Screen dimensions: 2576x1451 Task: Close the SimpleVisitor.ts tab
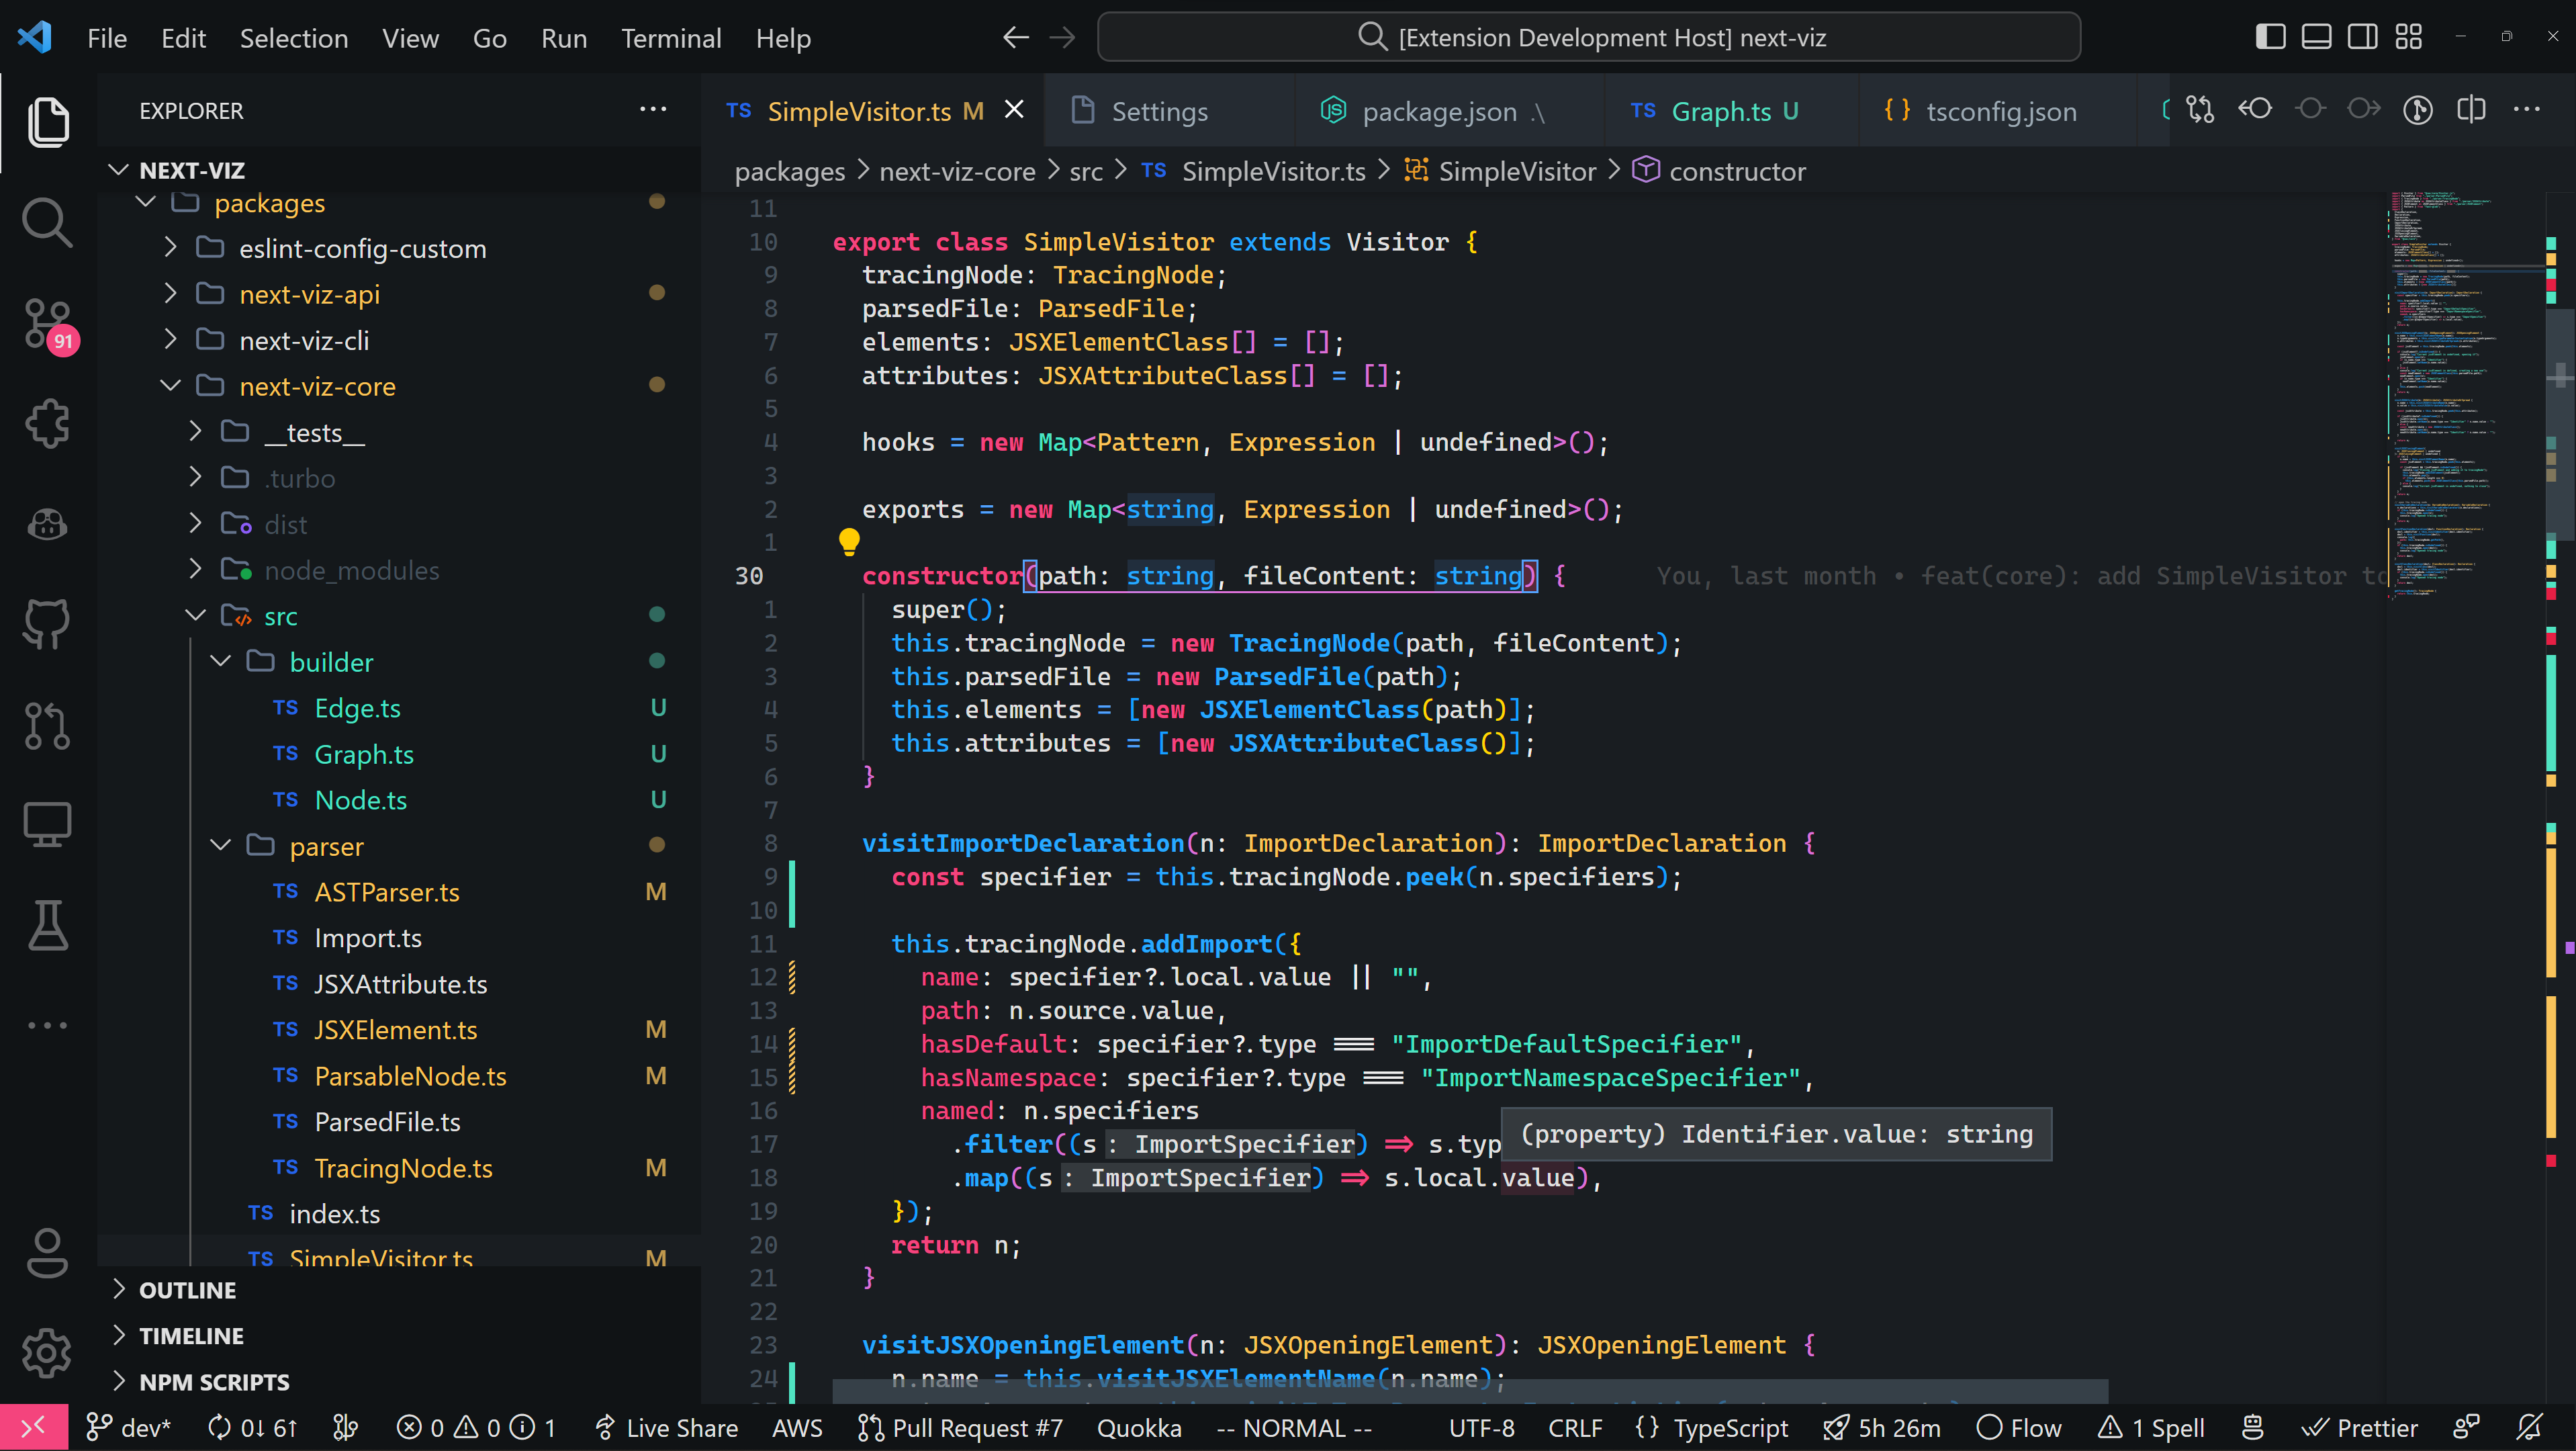tap(1014, 110)
